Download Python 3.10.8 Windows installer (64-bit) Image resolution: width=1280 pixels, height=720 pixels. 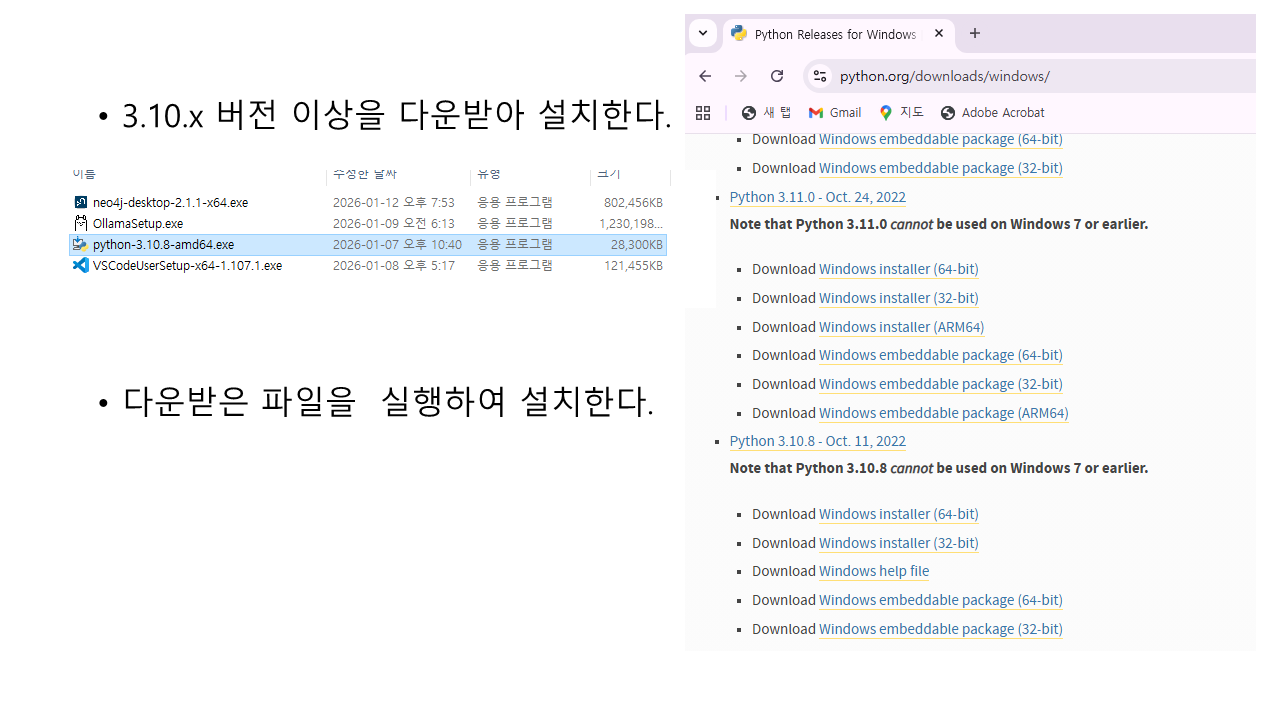pyautogui.click(x=898, y=514)
